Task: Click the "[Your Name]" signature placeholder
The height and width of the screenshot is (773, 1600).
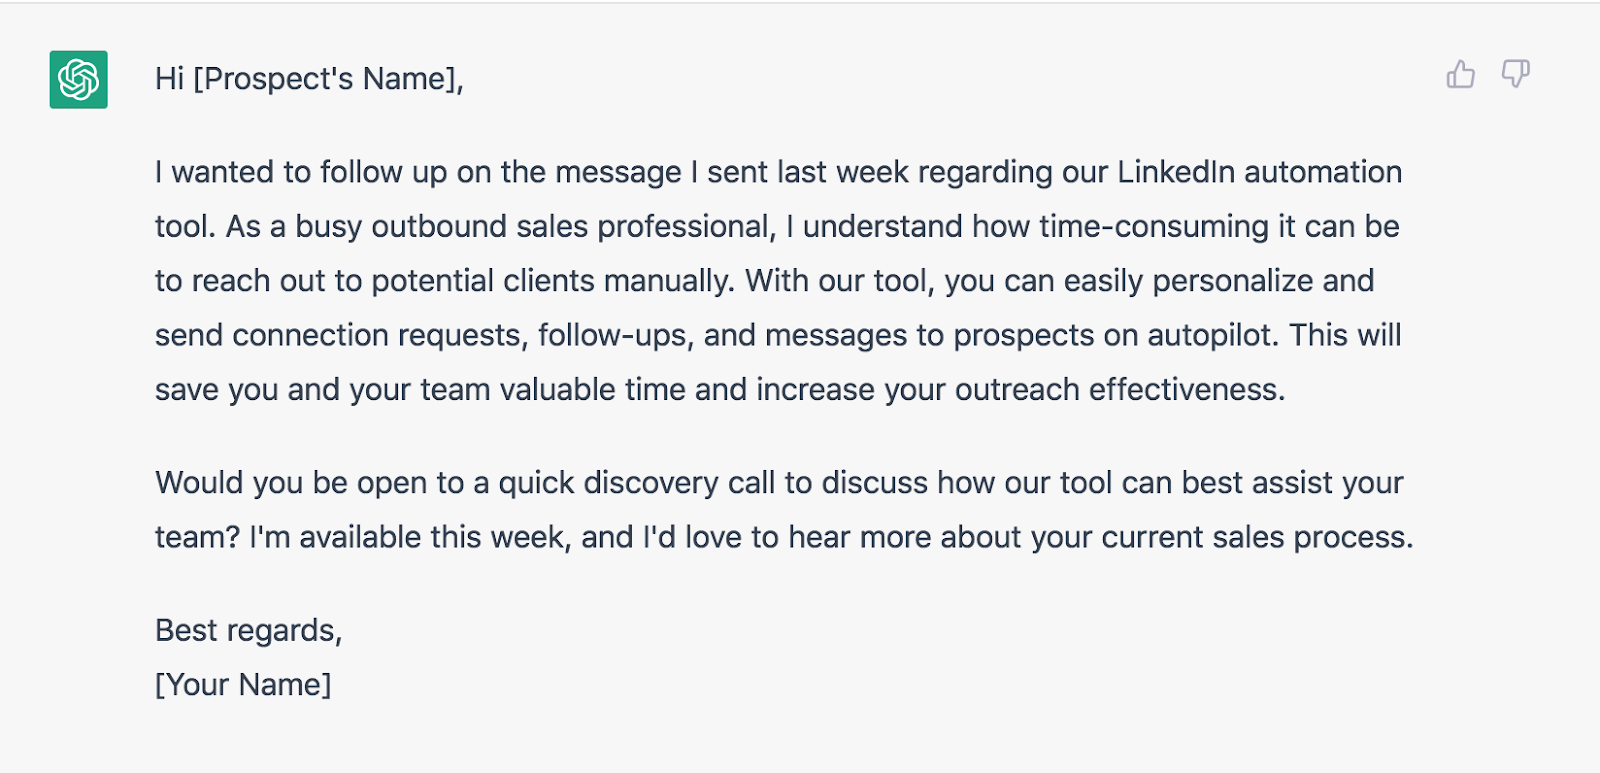Action: point(243,685)
